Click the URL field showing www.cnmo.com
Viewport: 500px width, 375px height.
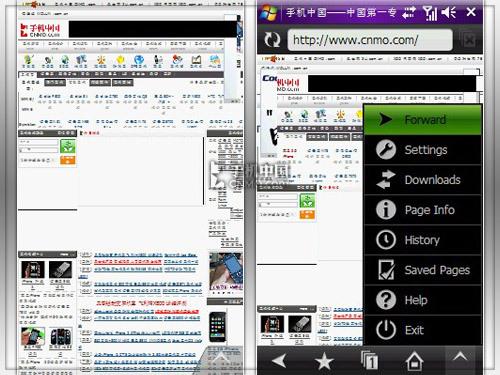click(x=370, y=40)
